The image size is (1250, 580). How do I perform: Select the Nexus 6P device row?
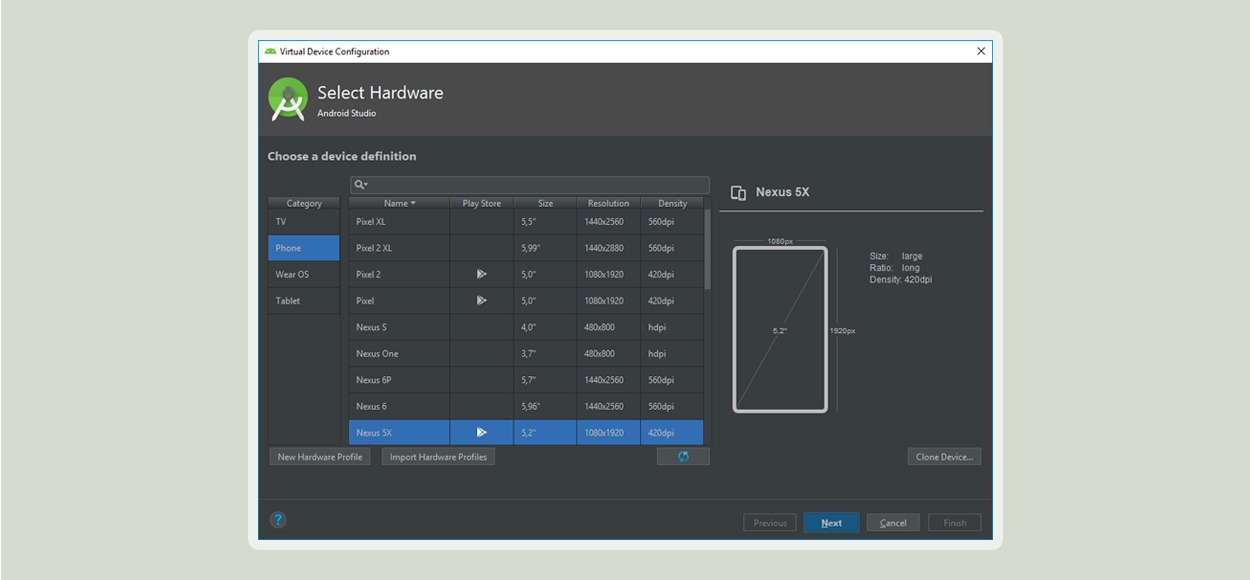click(x=526, y=380)
